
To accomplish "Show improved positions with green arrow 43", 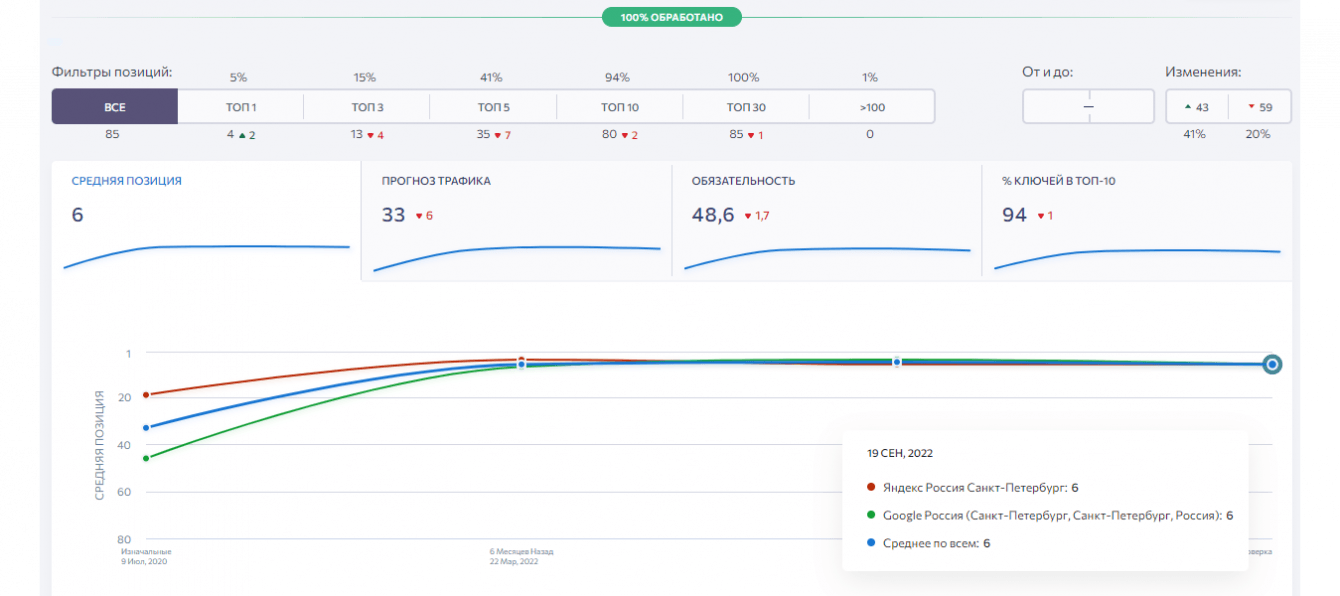I will point(1197,107).
